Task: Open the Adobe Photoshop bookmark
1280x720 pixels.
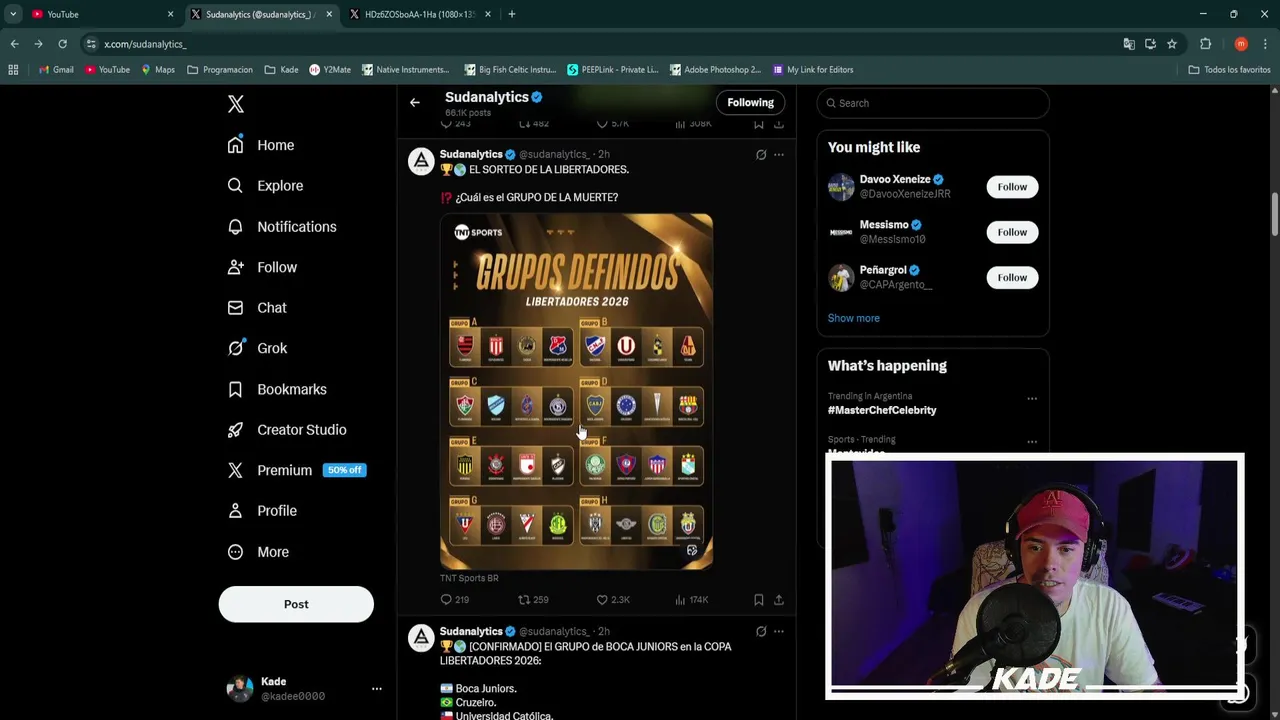Action: click(715, 70)
